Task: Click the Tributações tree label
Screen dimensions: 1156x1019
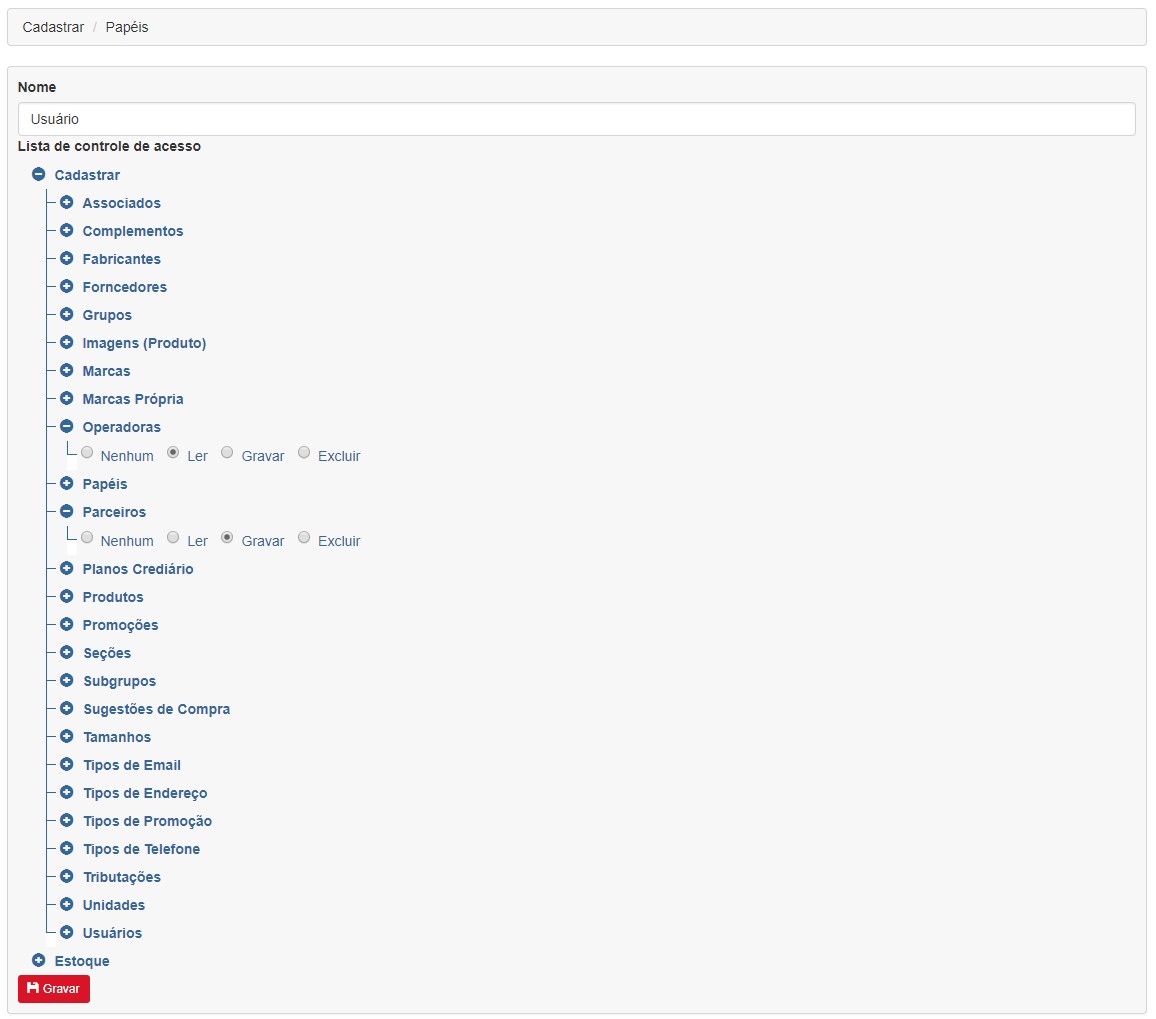Action: tap(122, 877)
